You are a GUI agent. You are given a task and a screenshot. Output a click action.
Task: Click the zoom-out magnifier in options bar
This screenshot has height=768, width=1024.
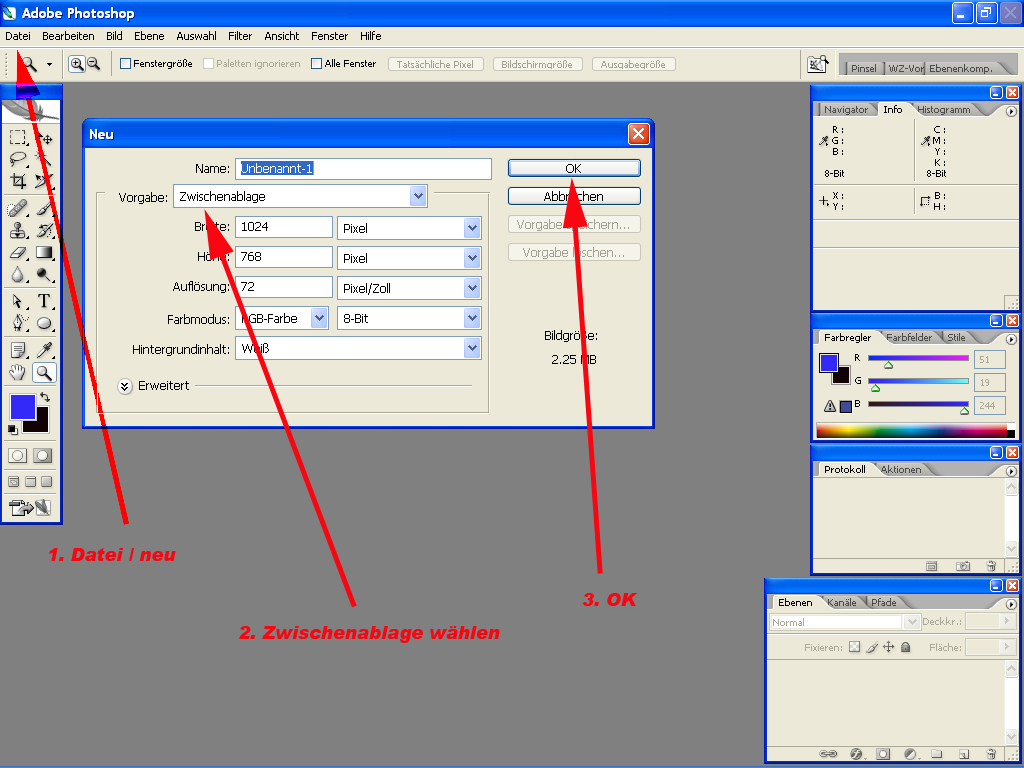click(x=93, y=63)
